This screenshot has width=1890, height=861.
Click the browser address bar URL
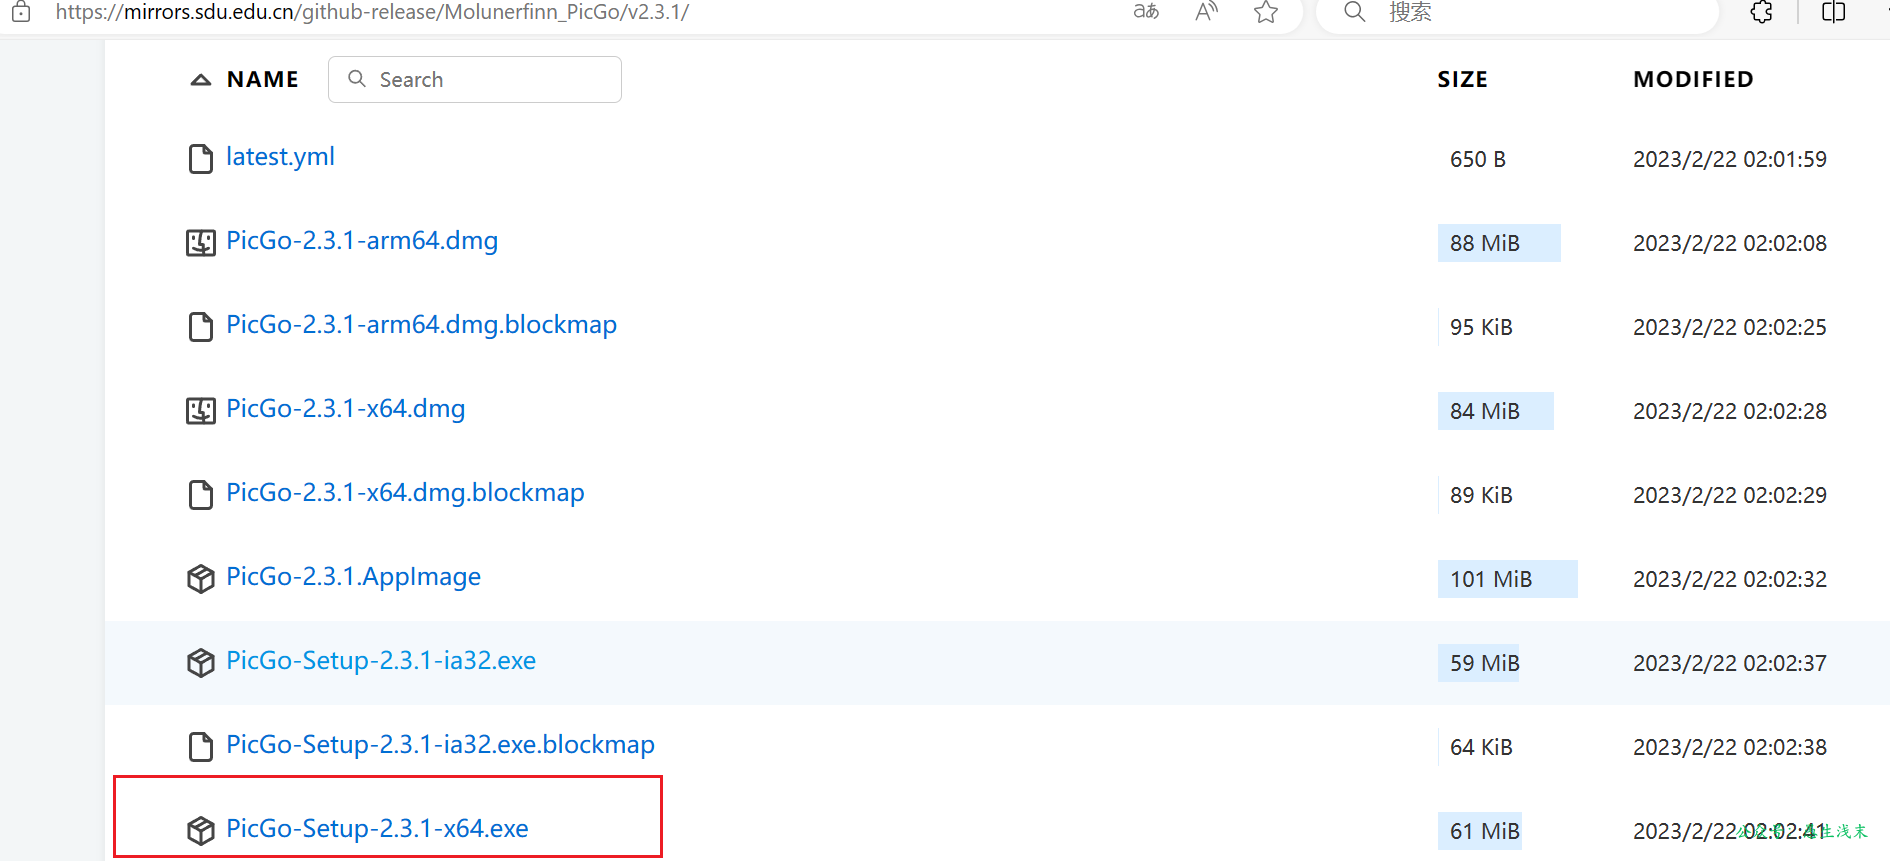coord(372,12)
